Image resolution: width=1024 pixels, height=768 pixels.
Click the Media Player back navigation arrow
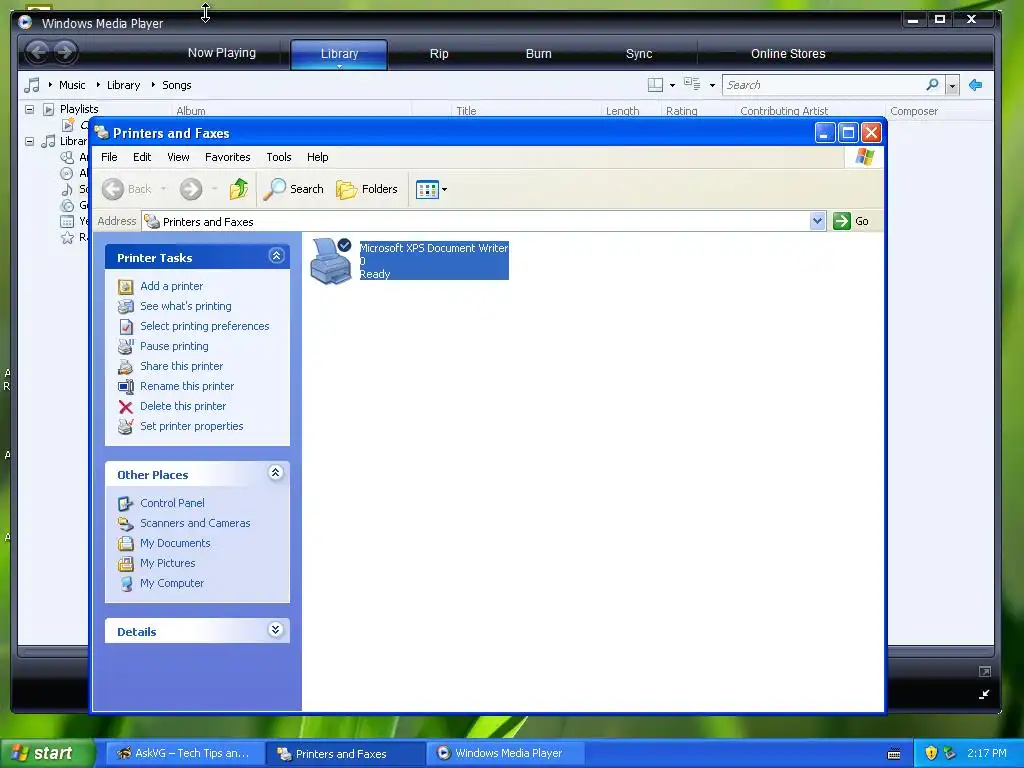click(x=38, y=52)
